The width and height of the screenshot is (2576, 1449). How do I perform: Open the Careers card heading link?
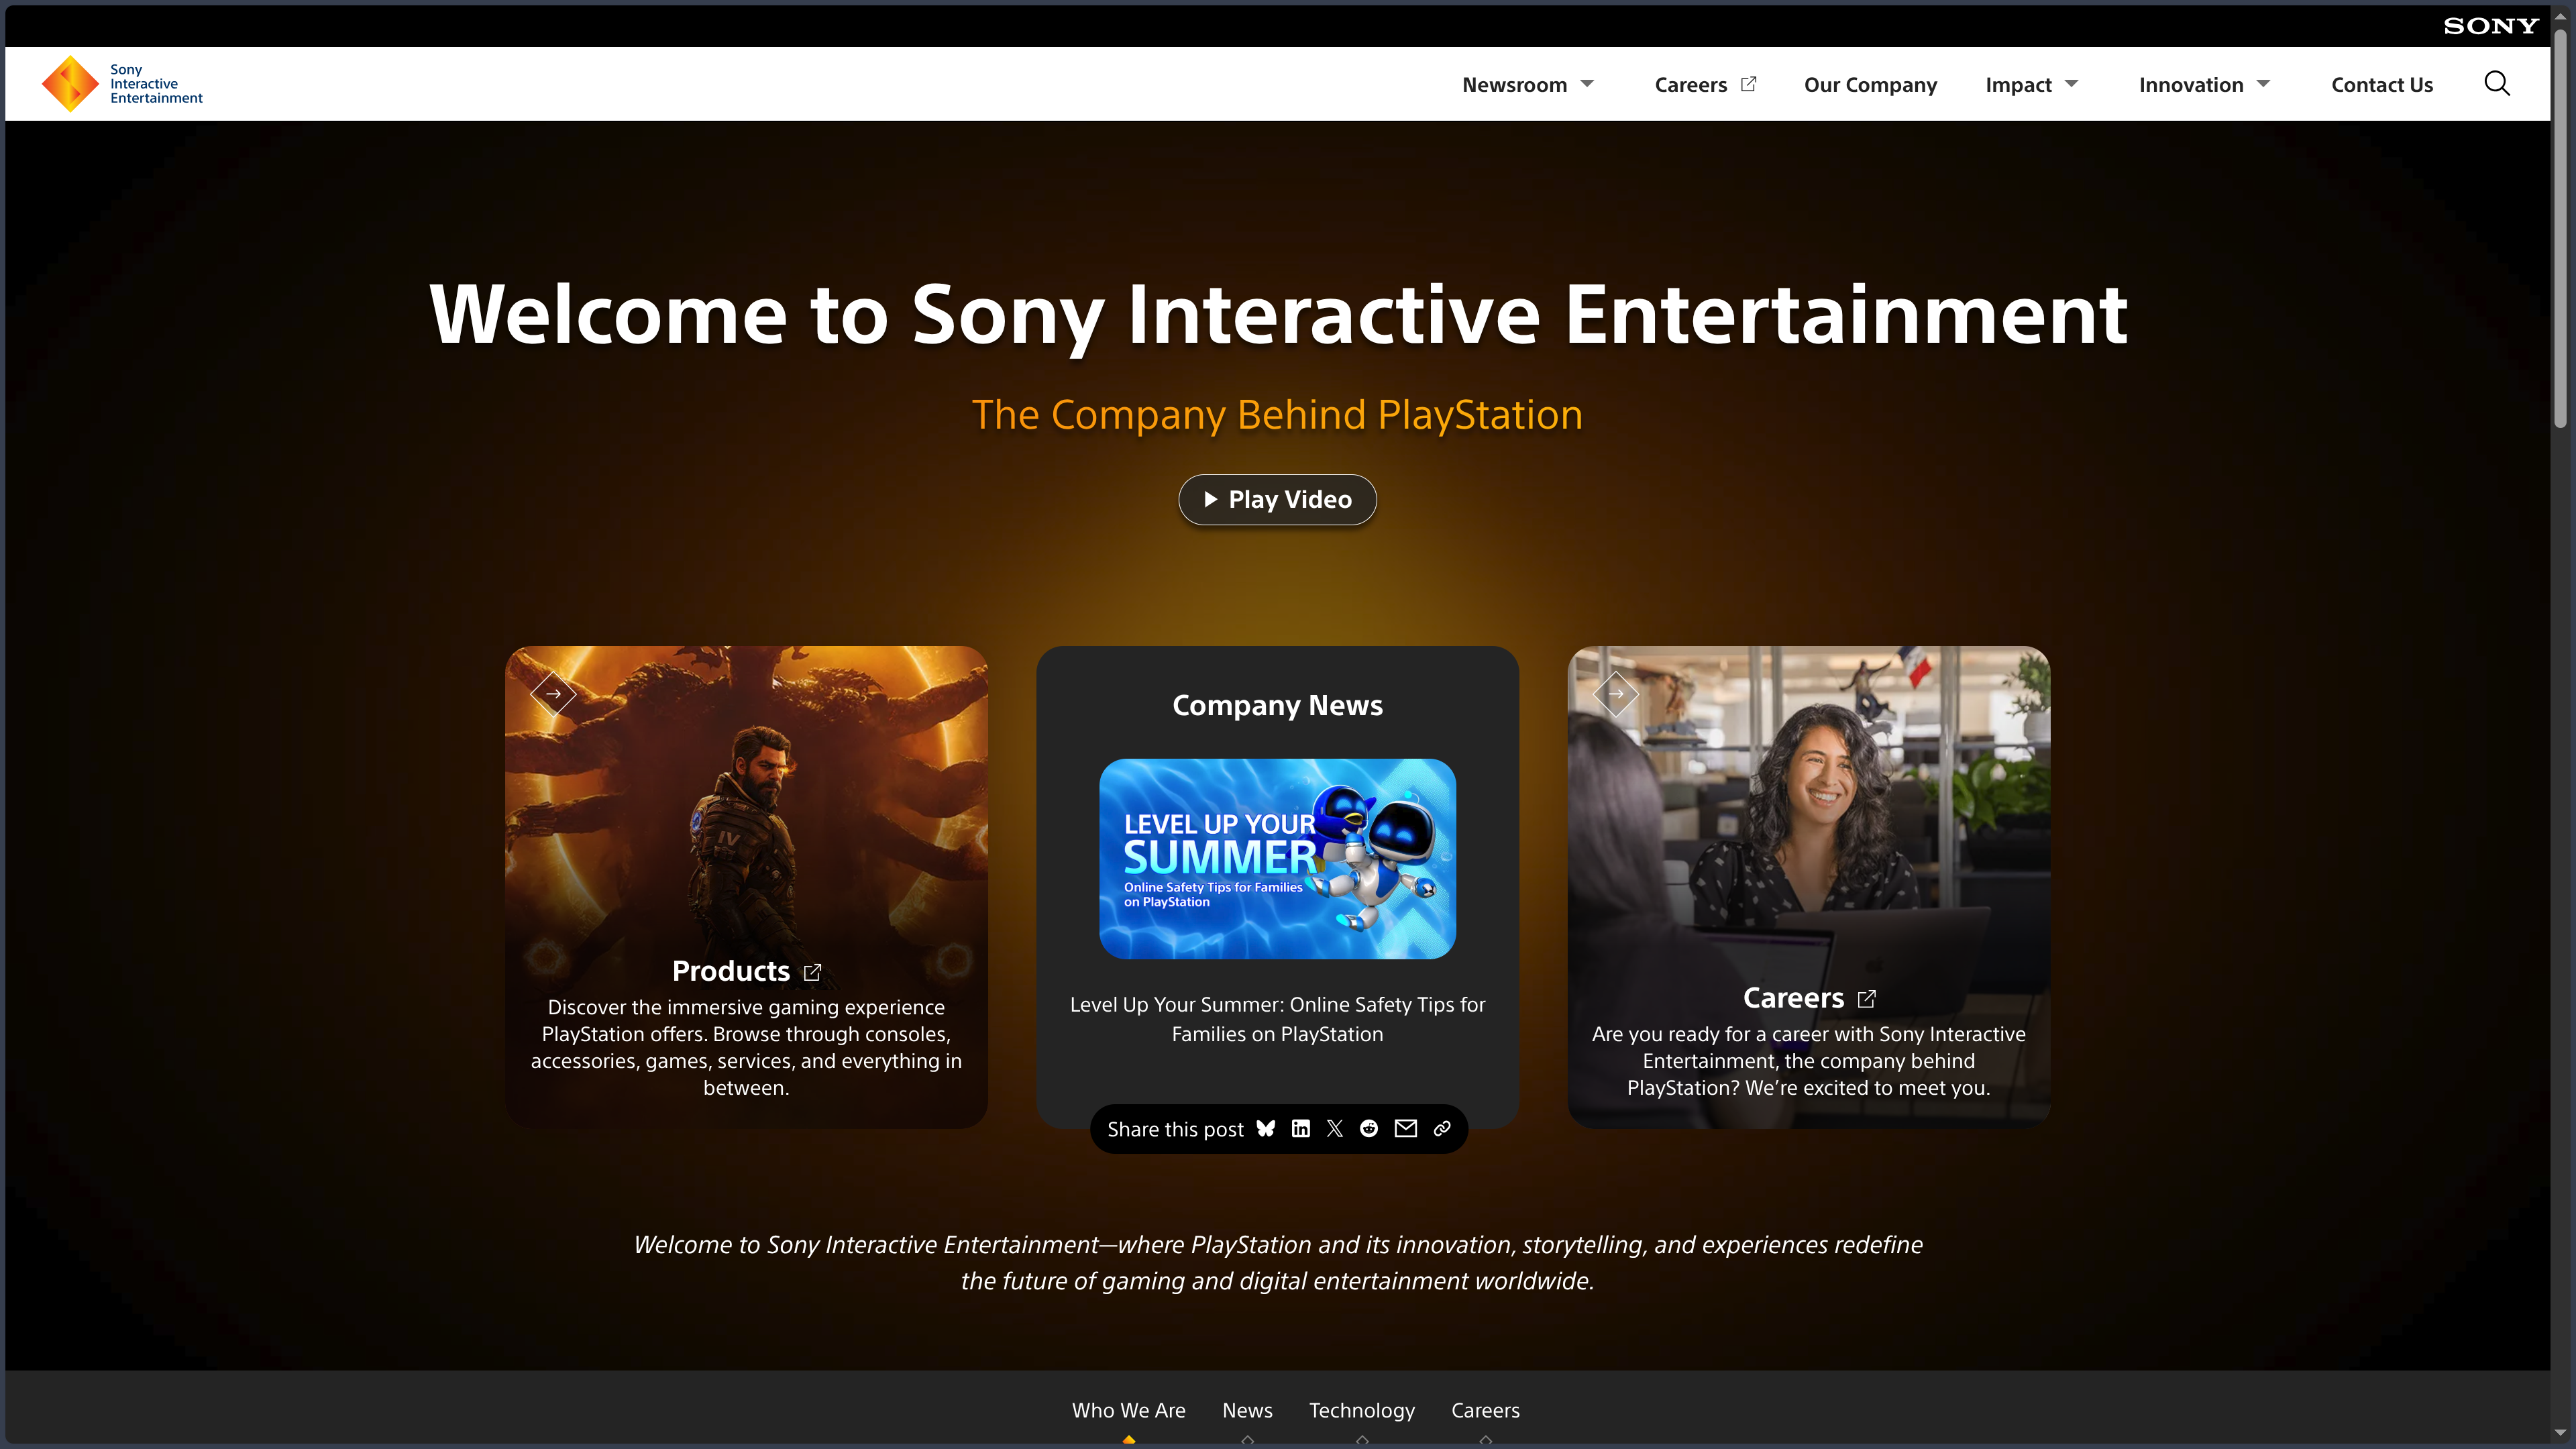(x=1793, y=998)
